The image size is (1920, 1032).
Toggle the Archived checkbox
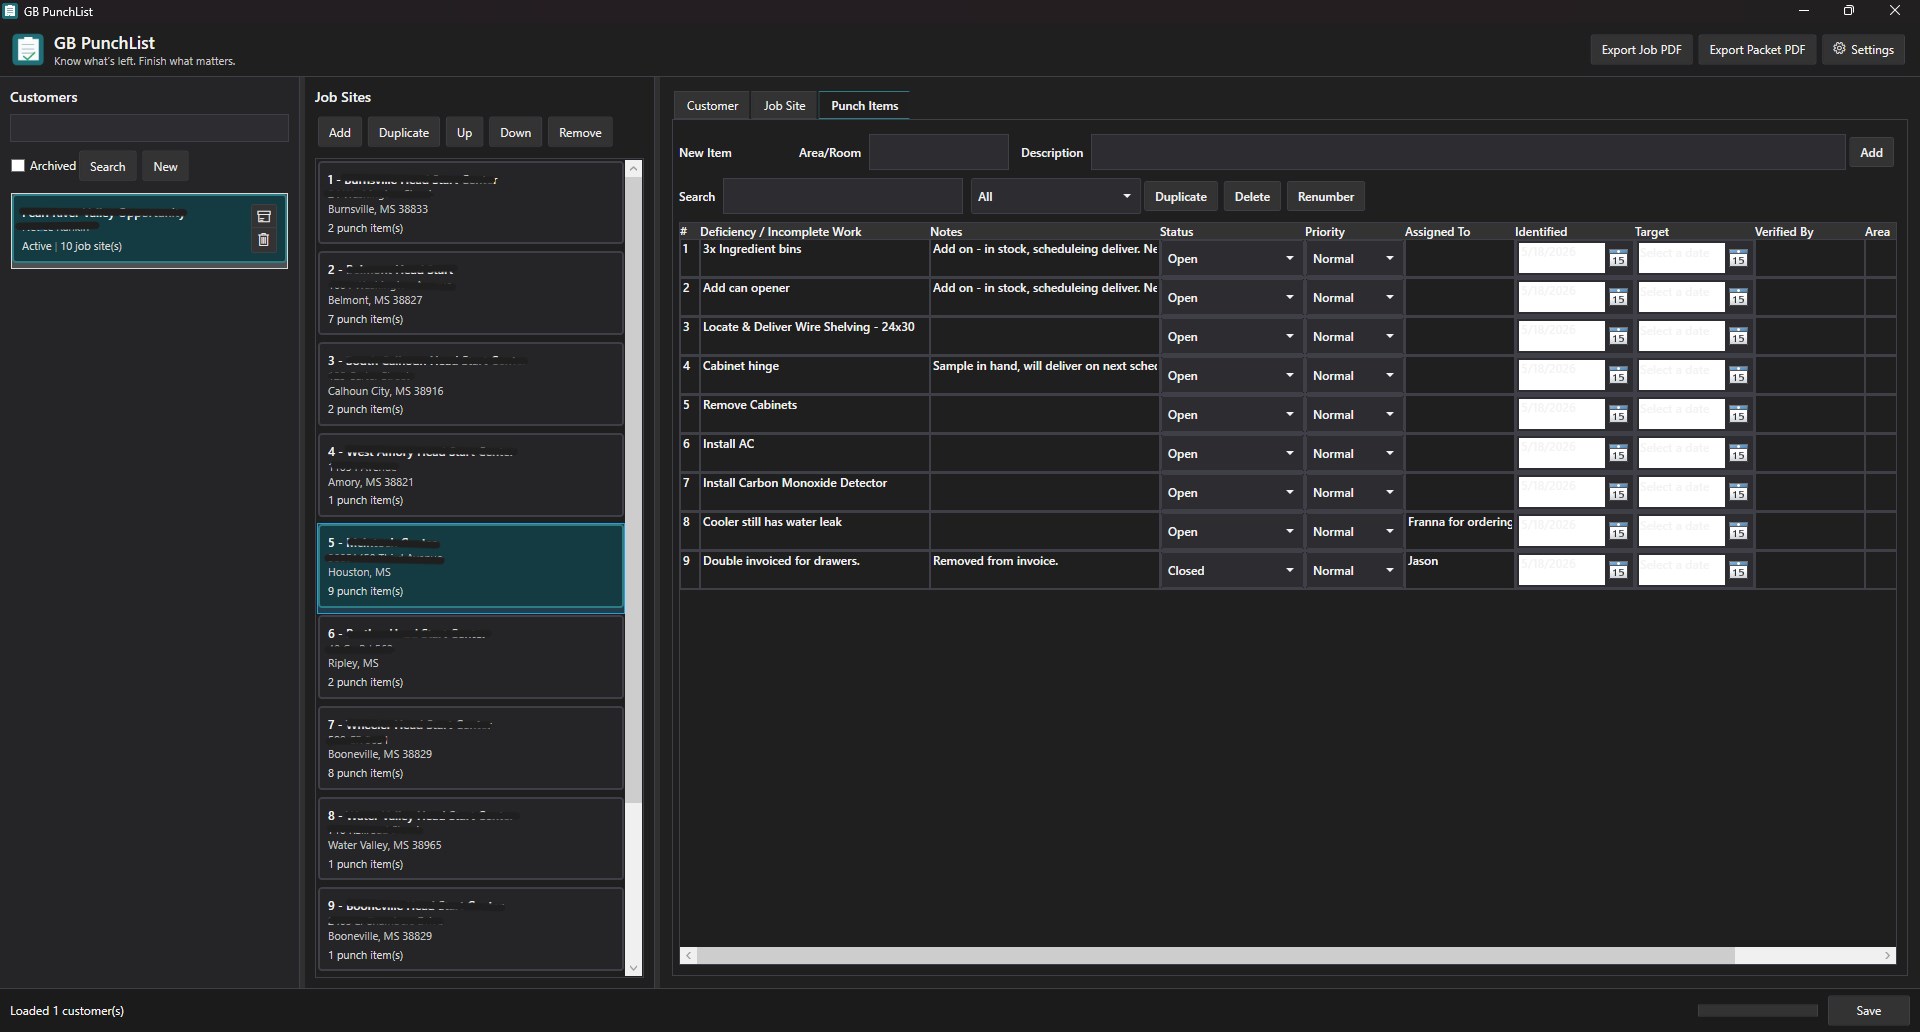click(18, 166)
